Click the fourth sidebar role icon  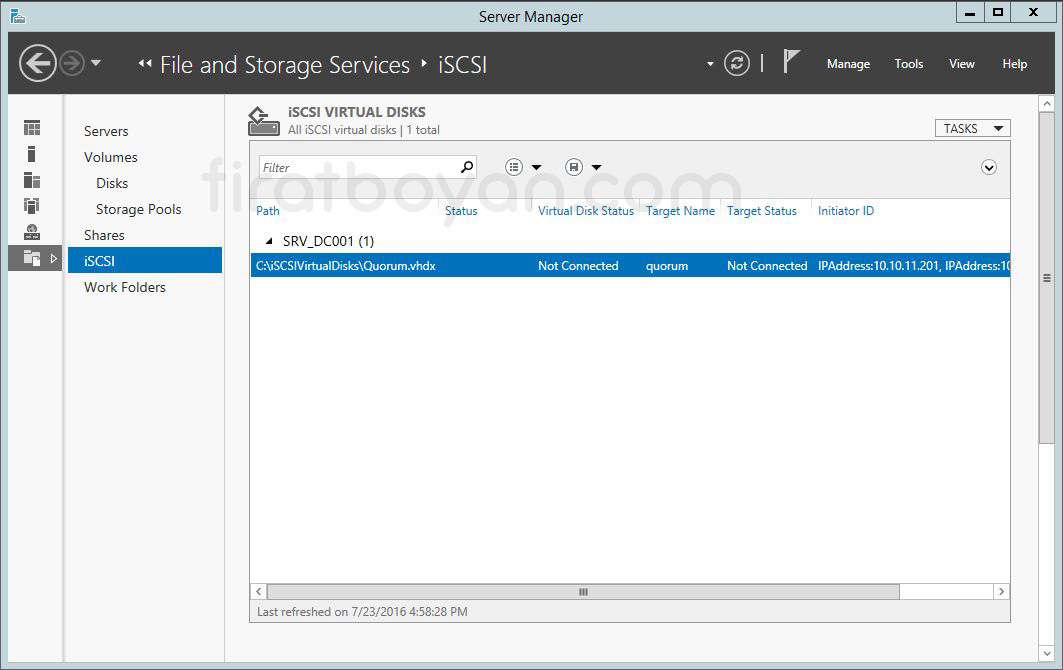[32, 205]
